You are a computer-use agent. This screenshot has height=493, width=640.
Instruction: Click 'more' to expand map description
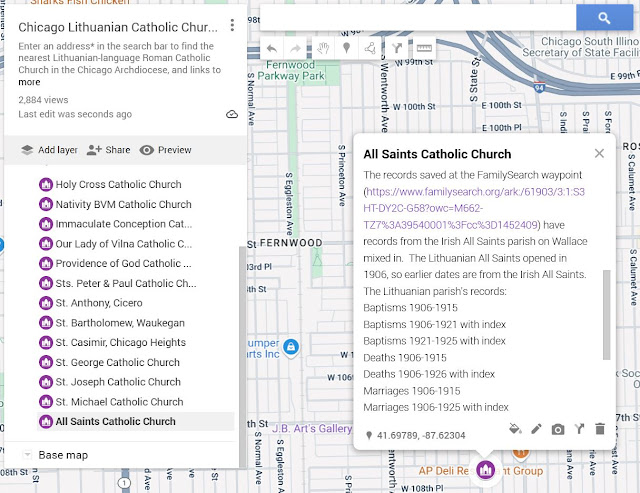29,82
